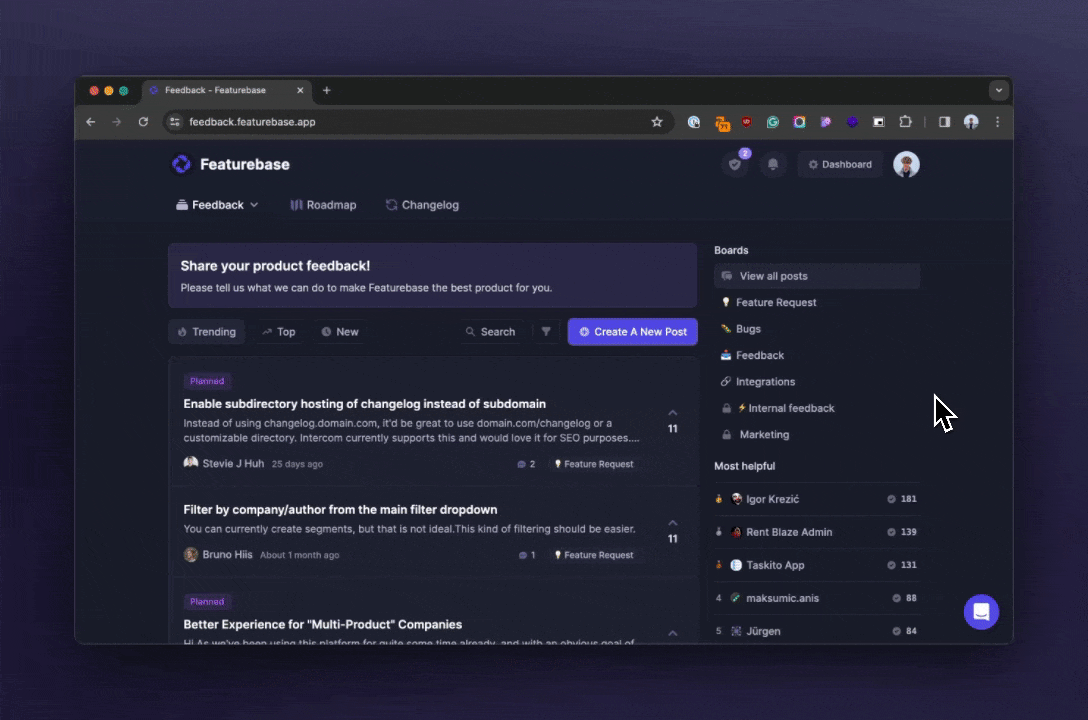Click the Grammarly extension icon
Screen dimensions: 1088x720
pyautogui.click(x=772, y=122)
